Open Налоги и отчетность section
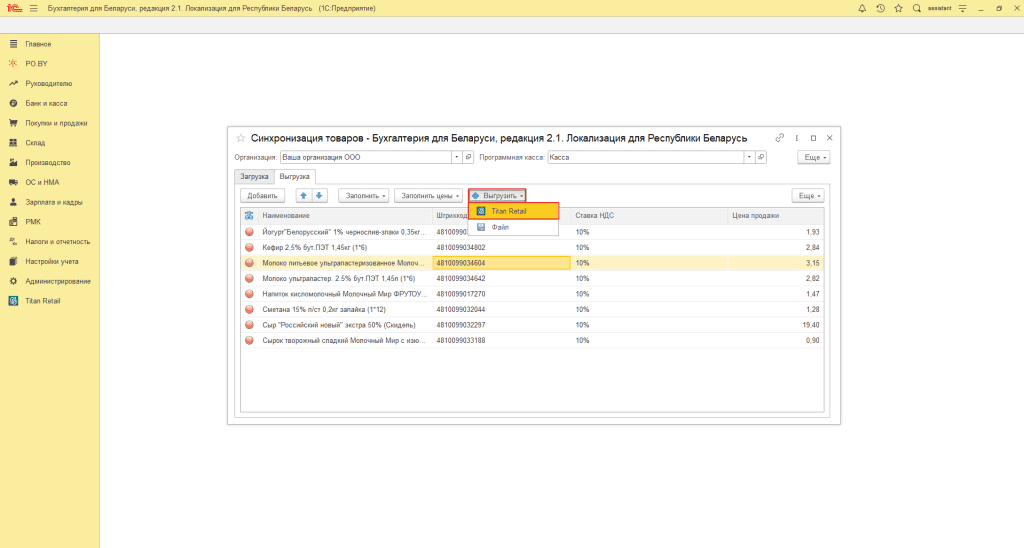Screen dimensions: 1024x548 pos(57,242)
